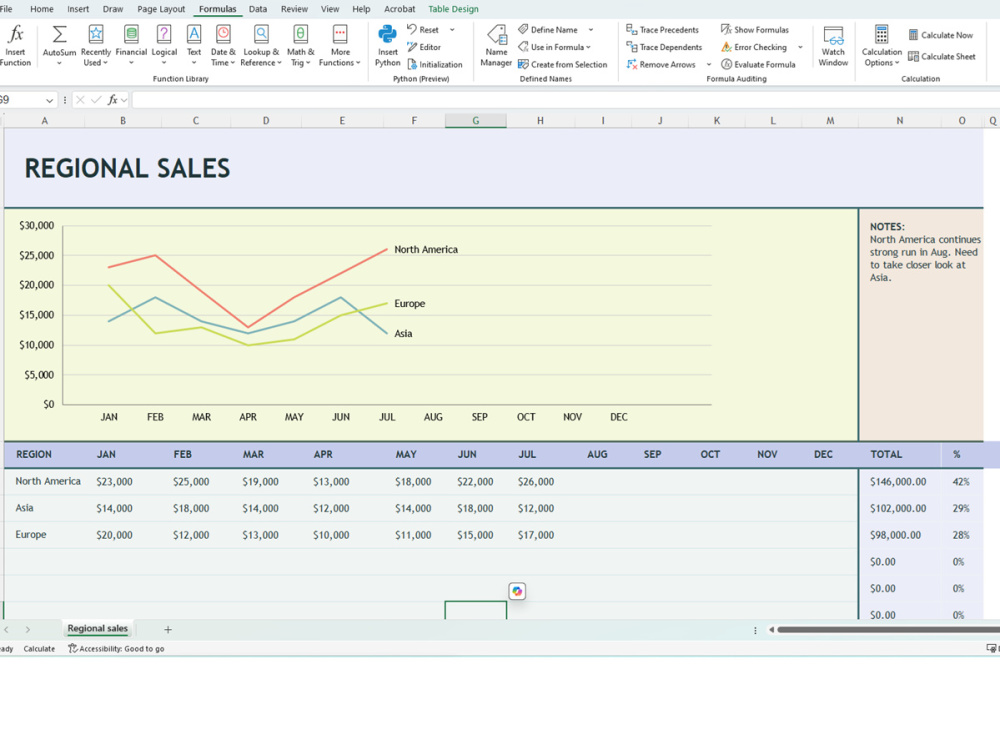1000x750 pixels.
Task: Open the Watch Window
Action: (833, 45)
